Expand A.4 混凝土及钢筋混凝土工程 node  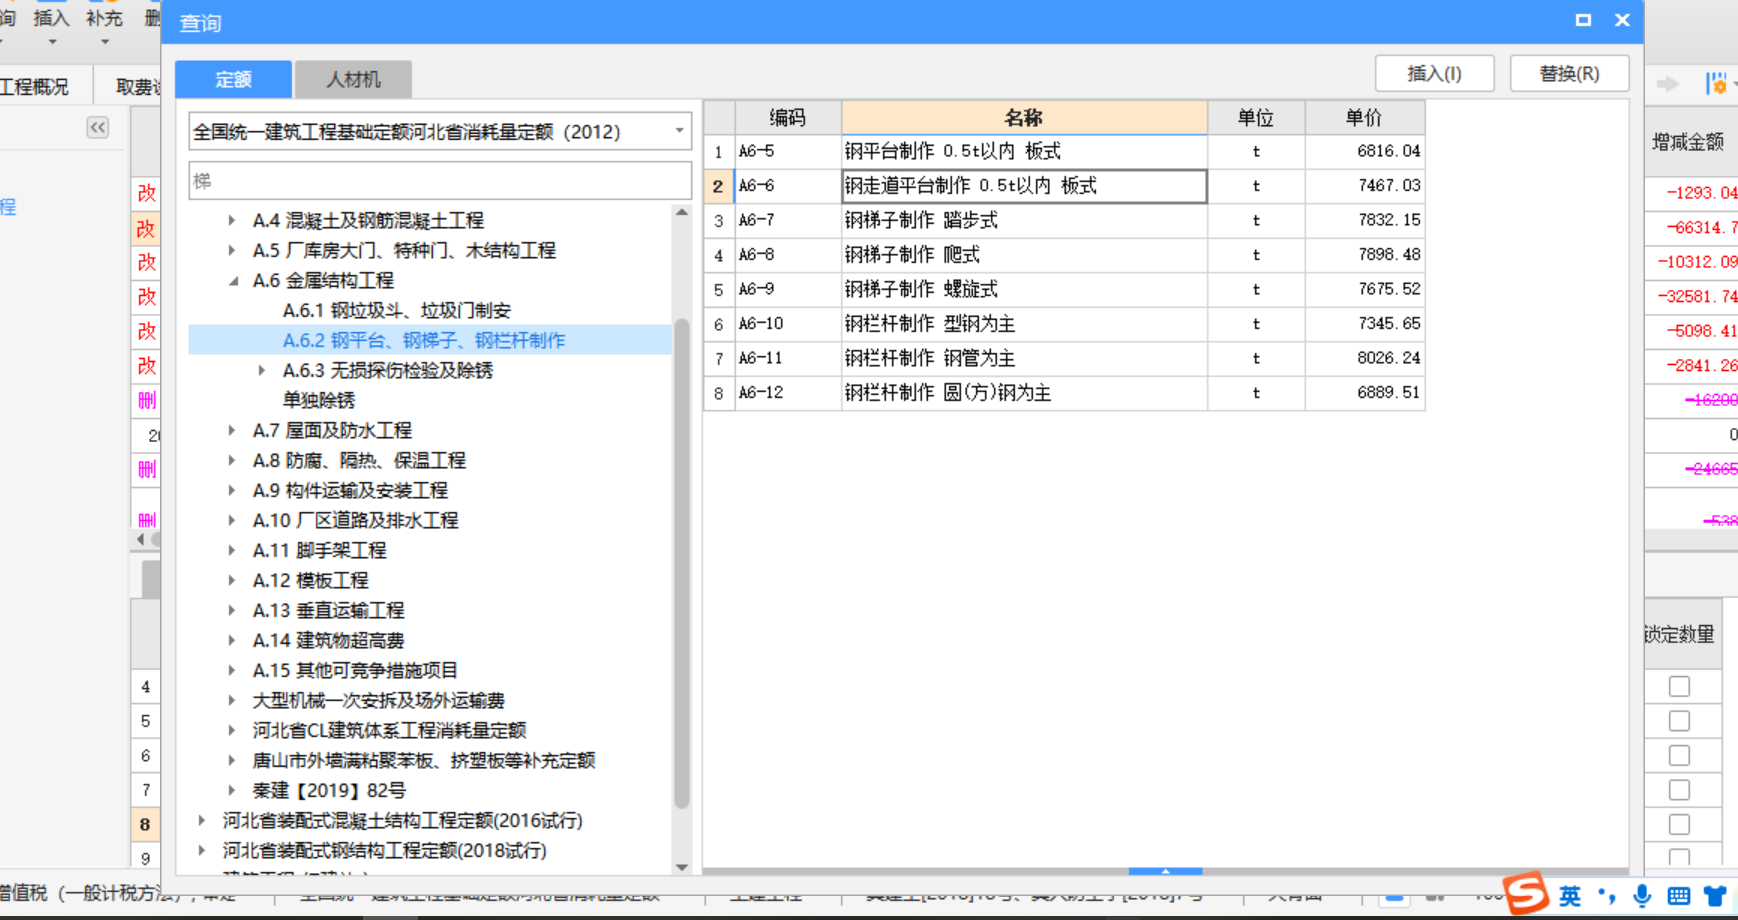tap(232, 220)
